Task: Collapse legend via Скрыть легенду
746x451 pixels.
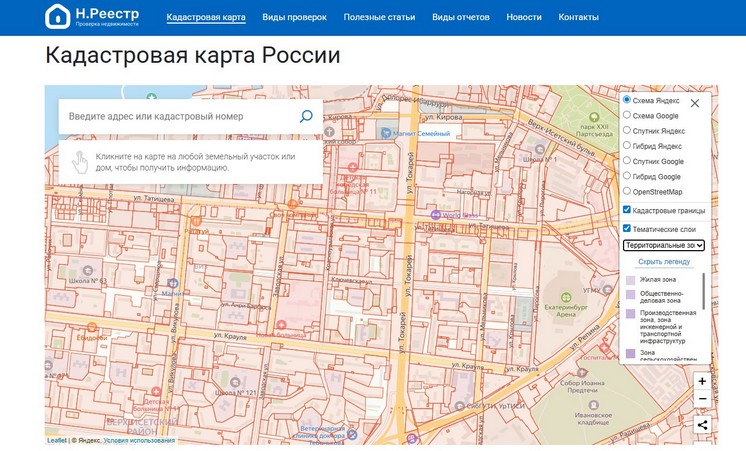Action: [664, 262]
